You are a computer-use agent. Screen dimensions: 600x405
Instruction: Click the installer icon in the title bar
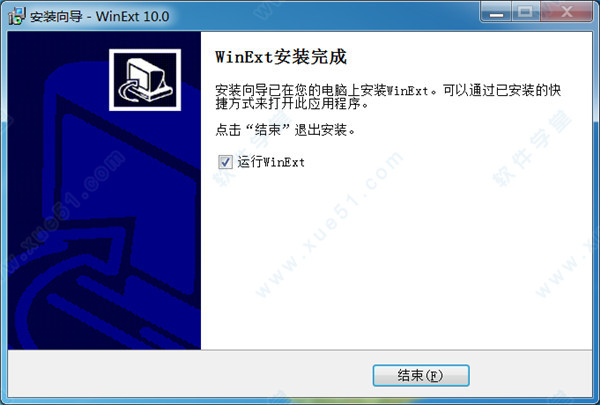click(x=16, y=16)
